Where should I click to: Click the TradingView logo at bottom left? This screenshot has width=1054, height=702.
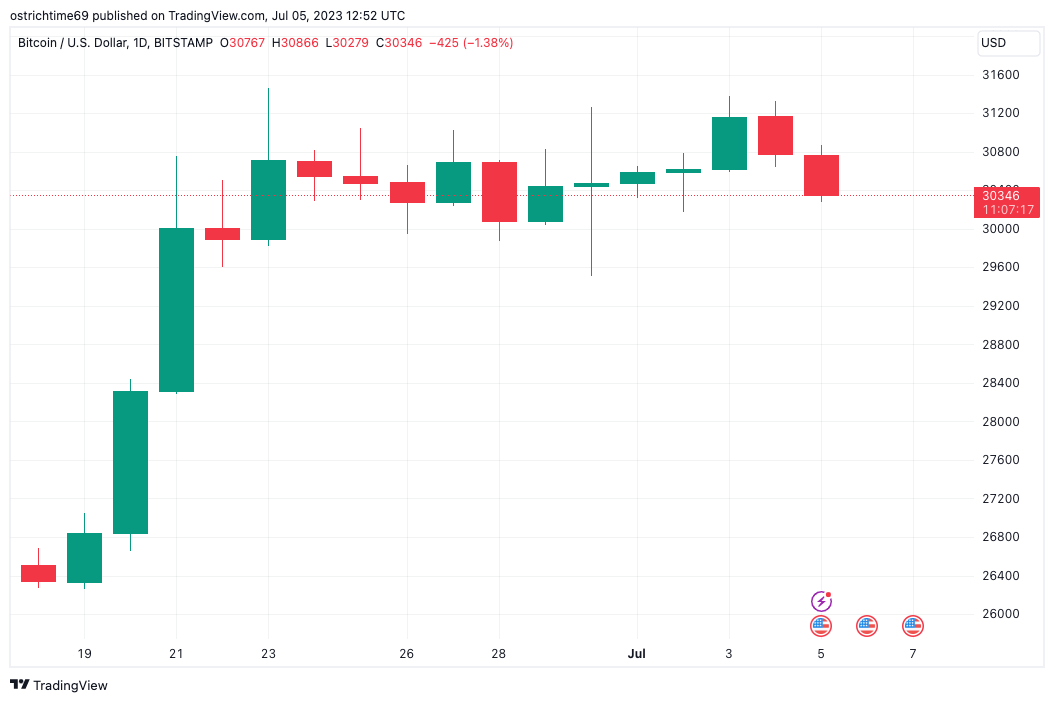59,685
